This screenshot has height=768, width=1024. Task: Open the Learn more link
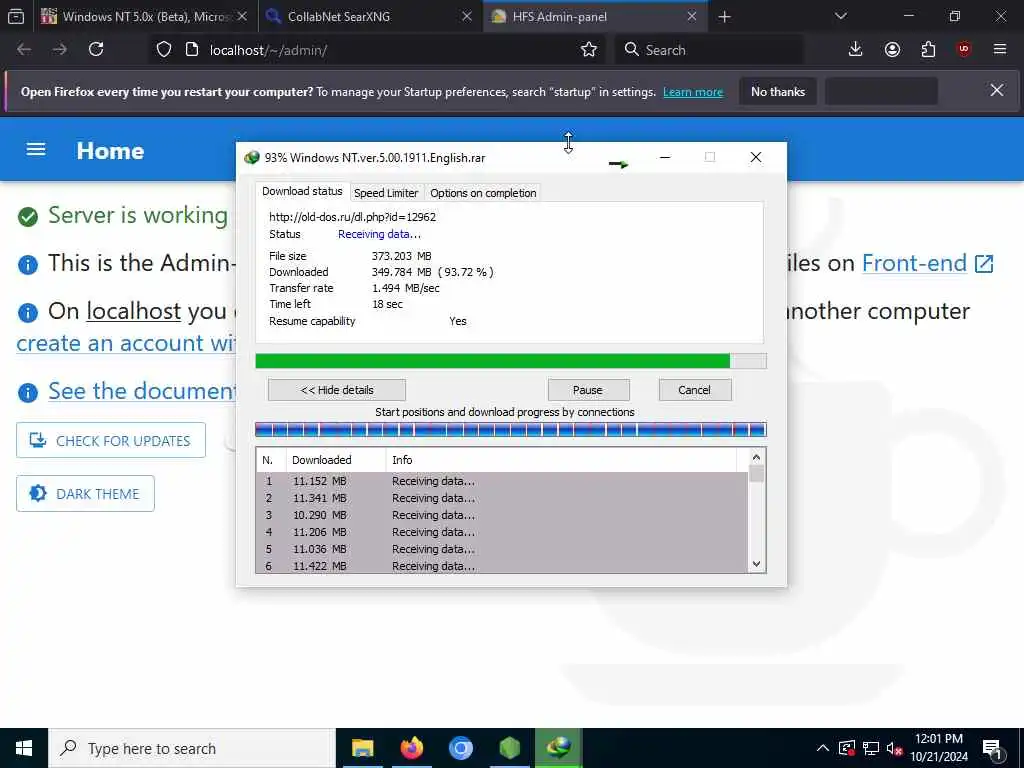click(x=693, y=92)
